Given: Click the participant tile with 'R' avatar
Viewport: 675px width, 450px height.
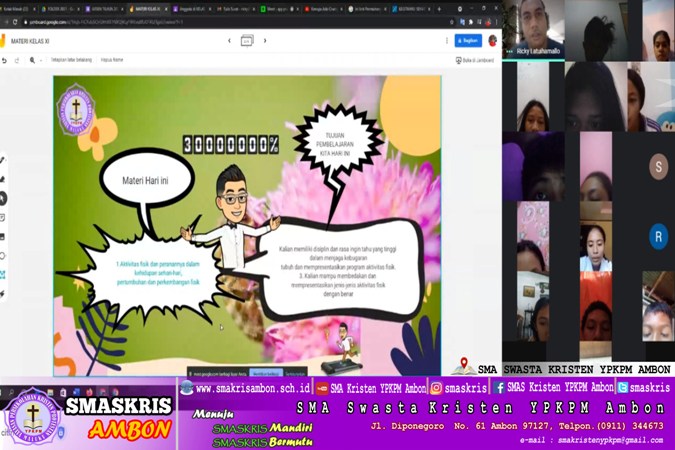Looking at the screenshot, I should click(658, 236).
